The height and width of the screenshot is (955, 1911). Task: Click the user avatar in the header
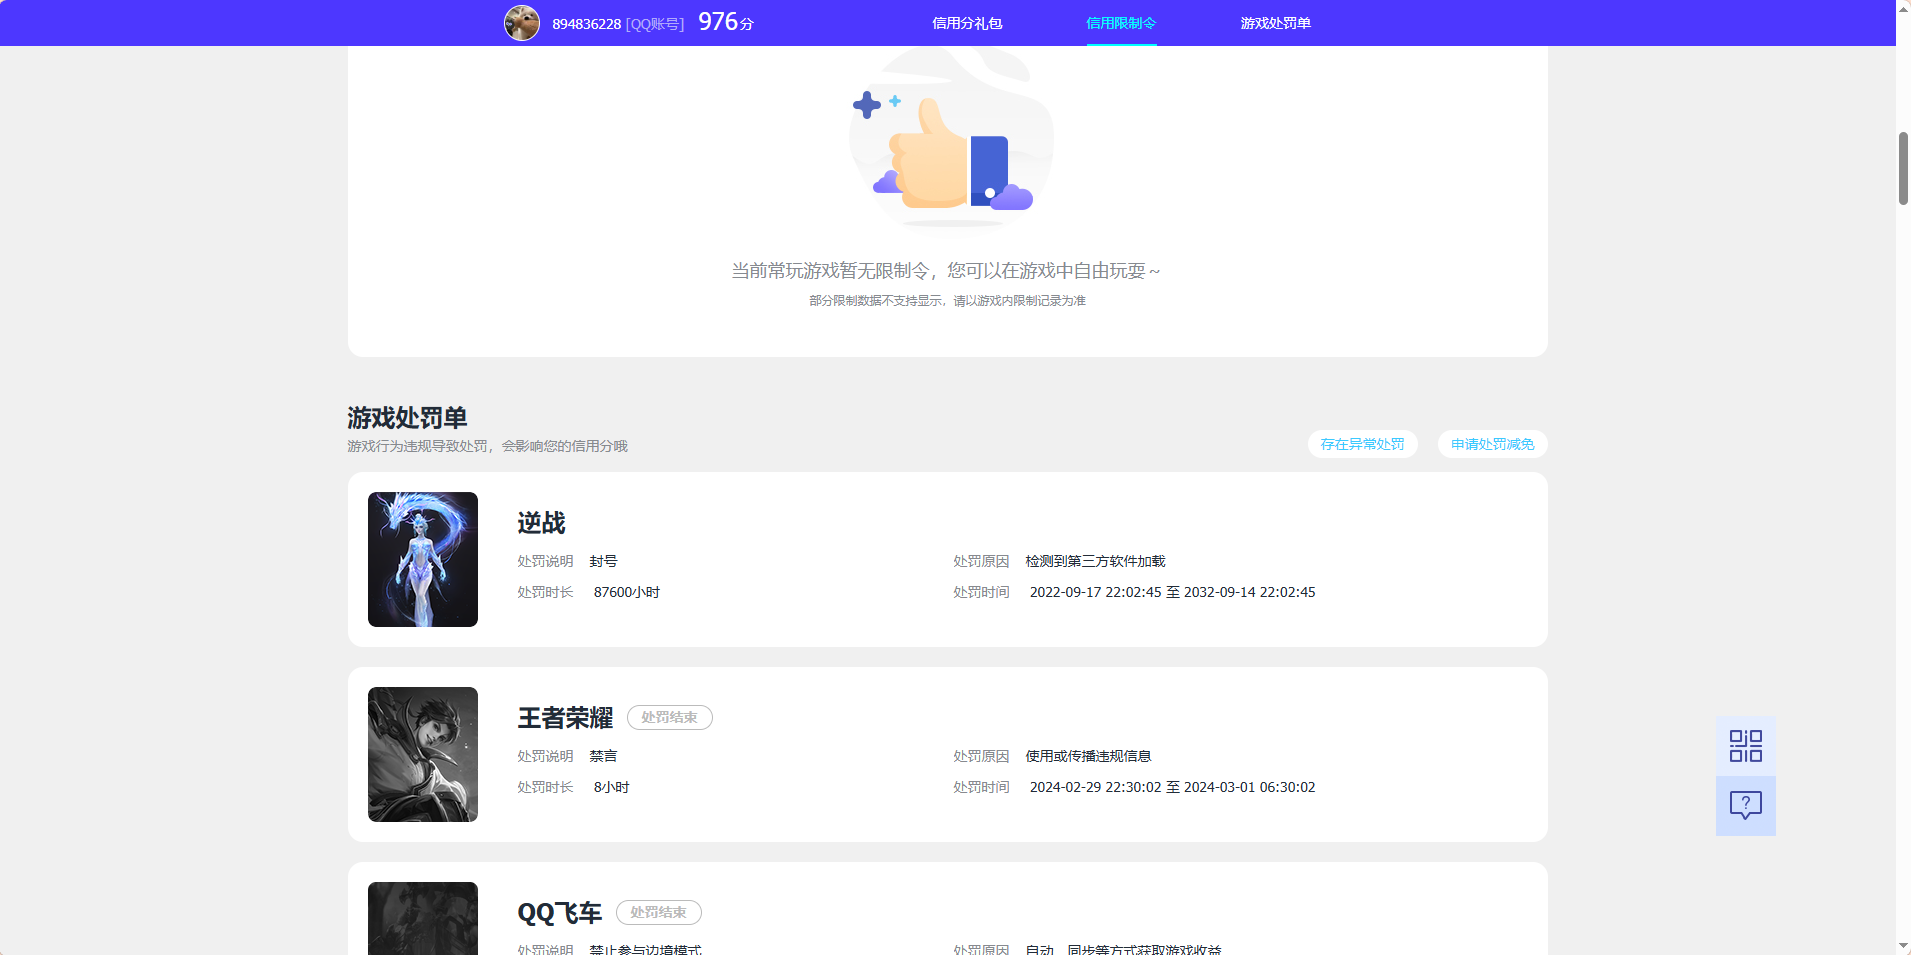[521, 23]
